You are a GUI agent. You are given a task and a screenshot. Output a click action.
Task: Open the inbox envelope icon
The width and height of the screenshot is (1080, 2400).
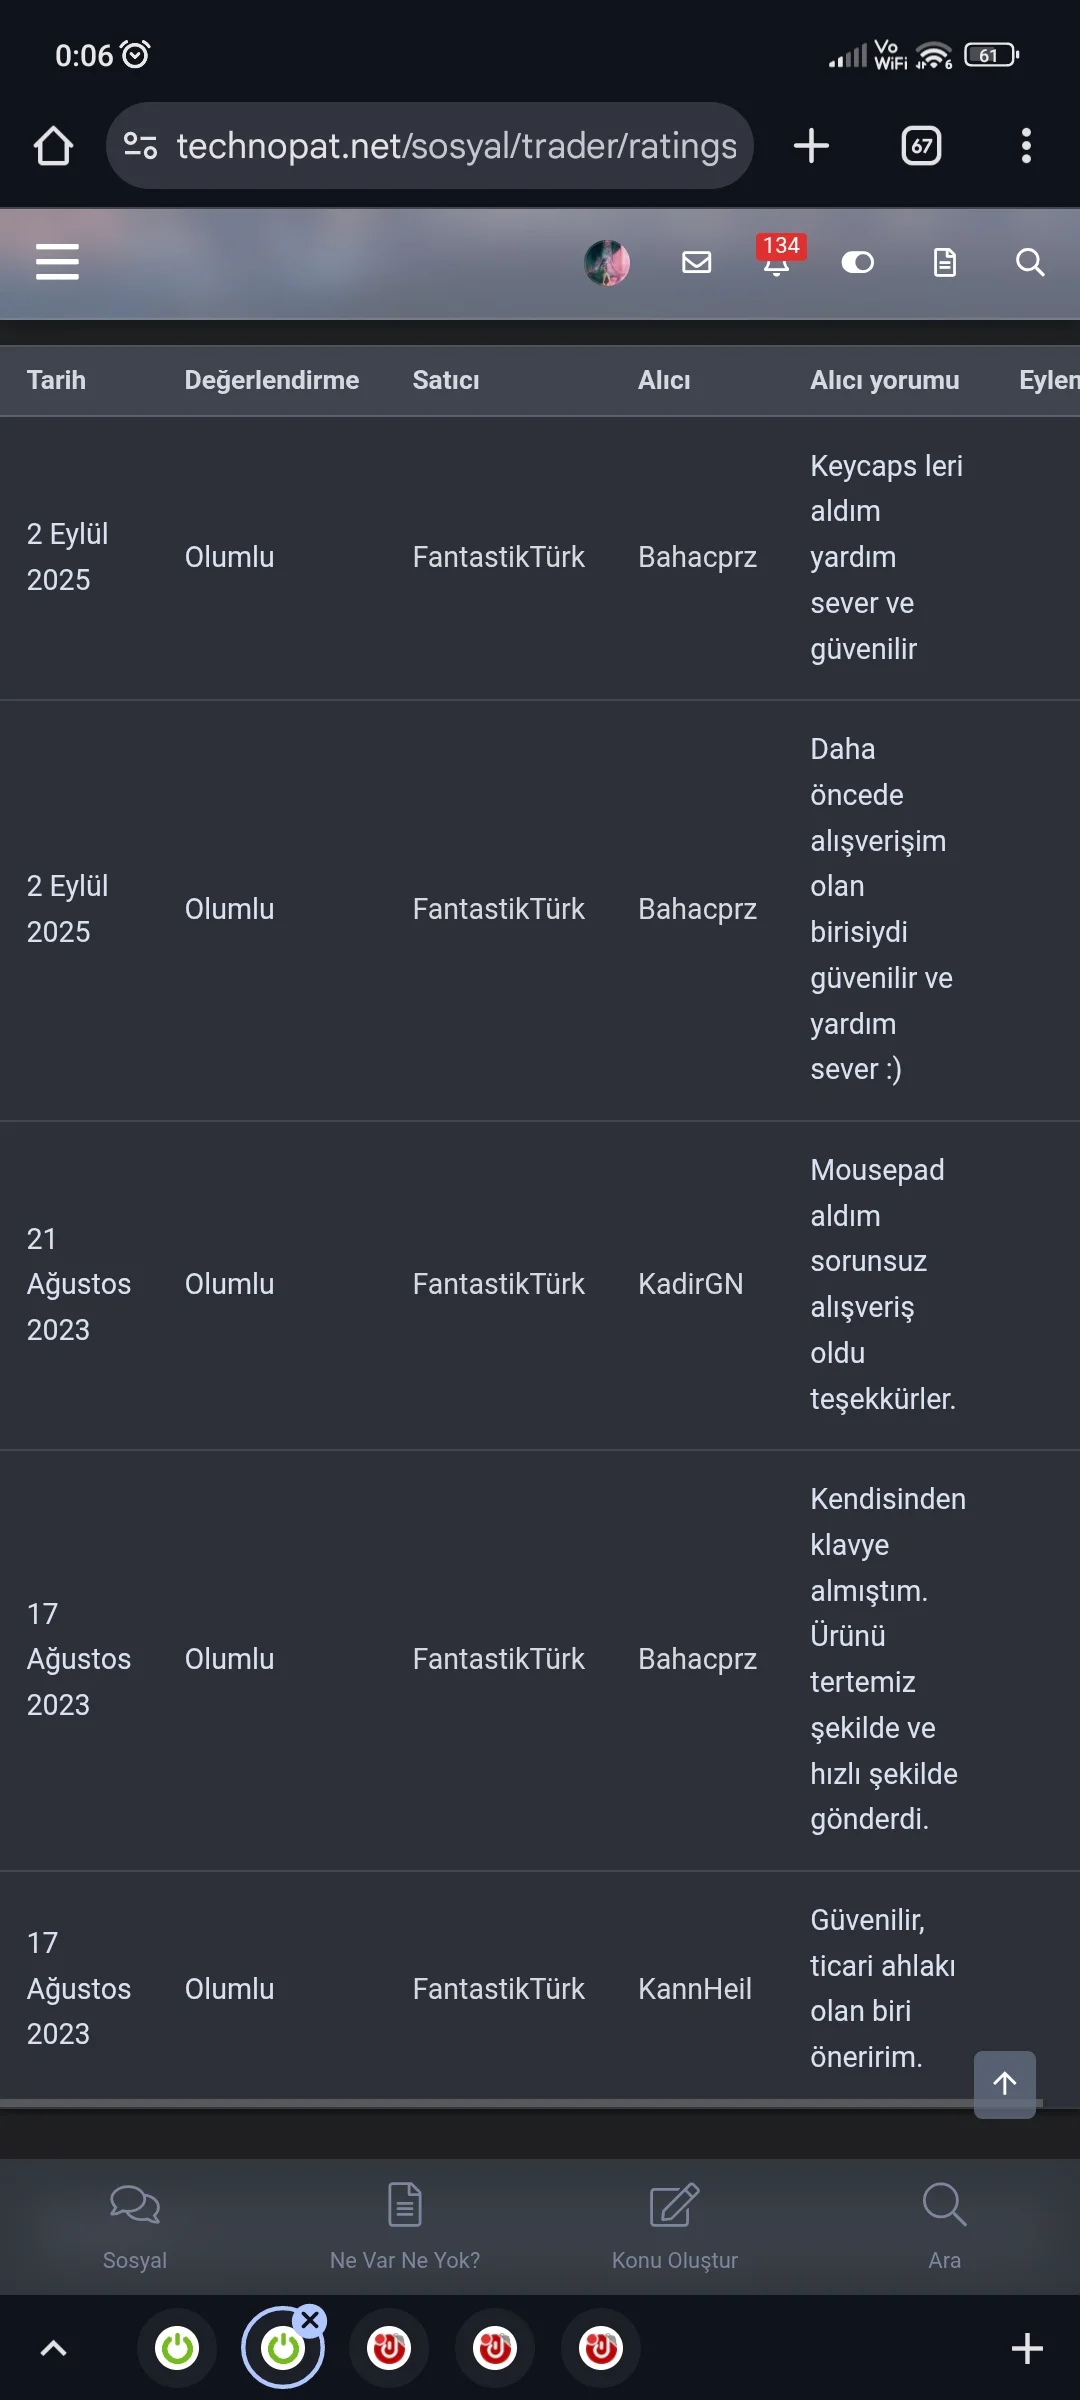[x=697, y=263]
